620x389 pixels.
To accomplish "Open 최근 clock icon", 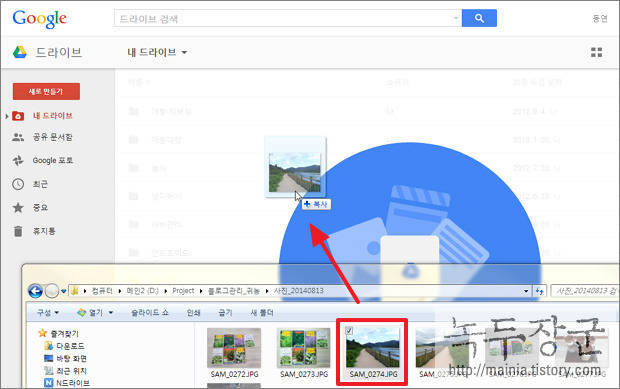I will pos(18,184).
